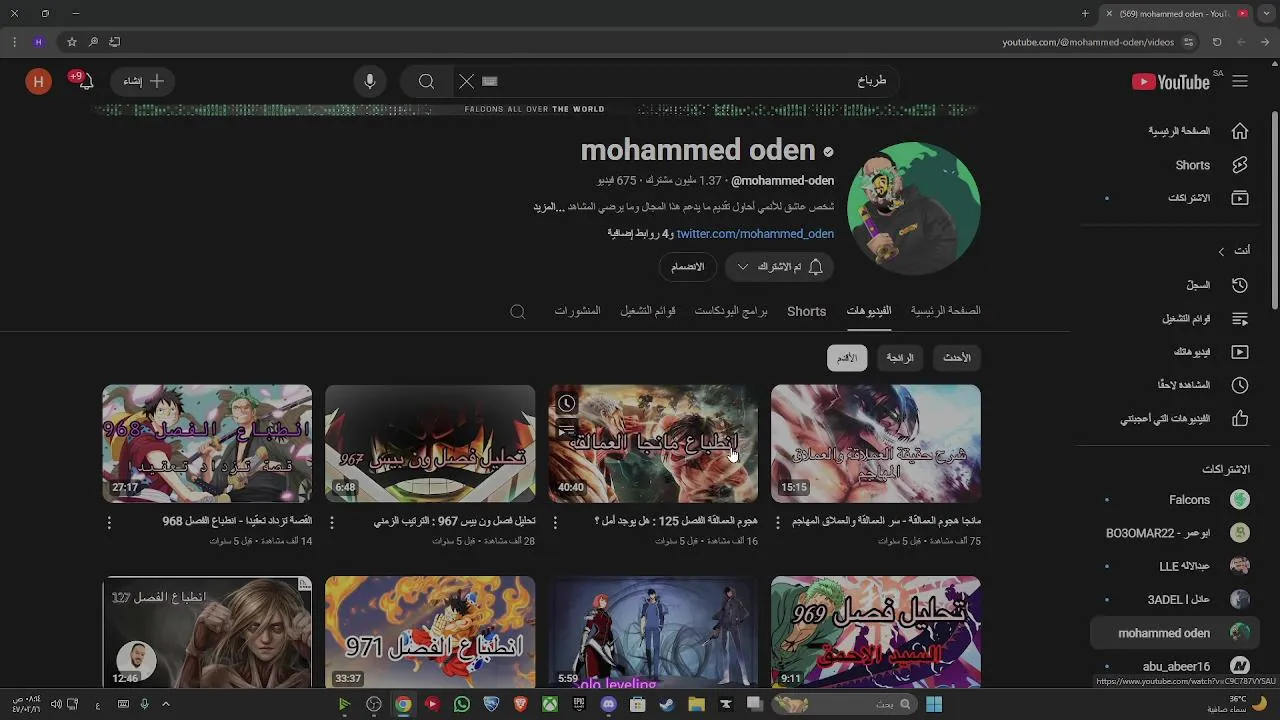This screenshot has height=720, width=1280.
Task: Click the magnifier search button
Action: pos(427,82)
